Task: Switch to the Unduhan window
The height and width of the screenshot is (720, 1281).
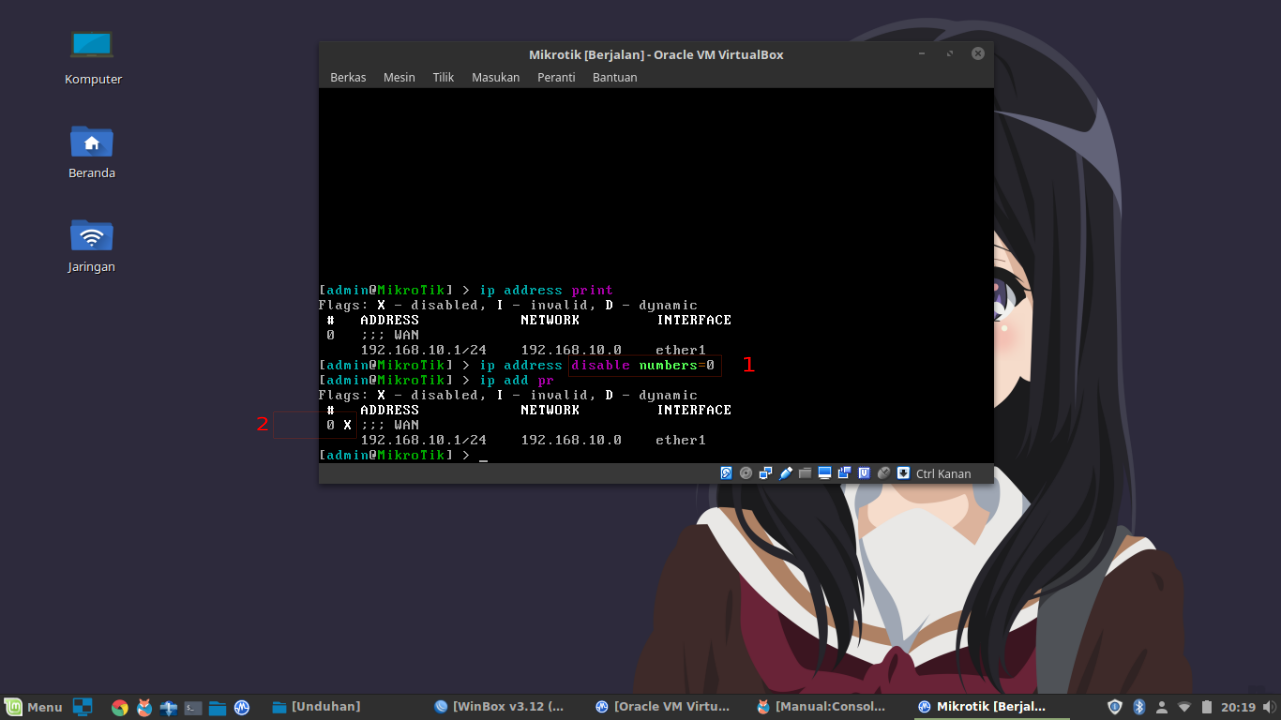Action: (x=317, y=707)
